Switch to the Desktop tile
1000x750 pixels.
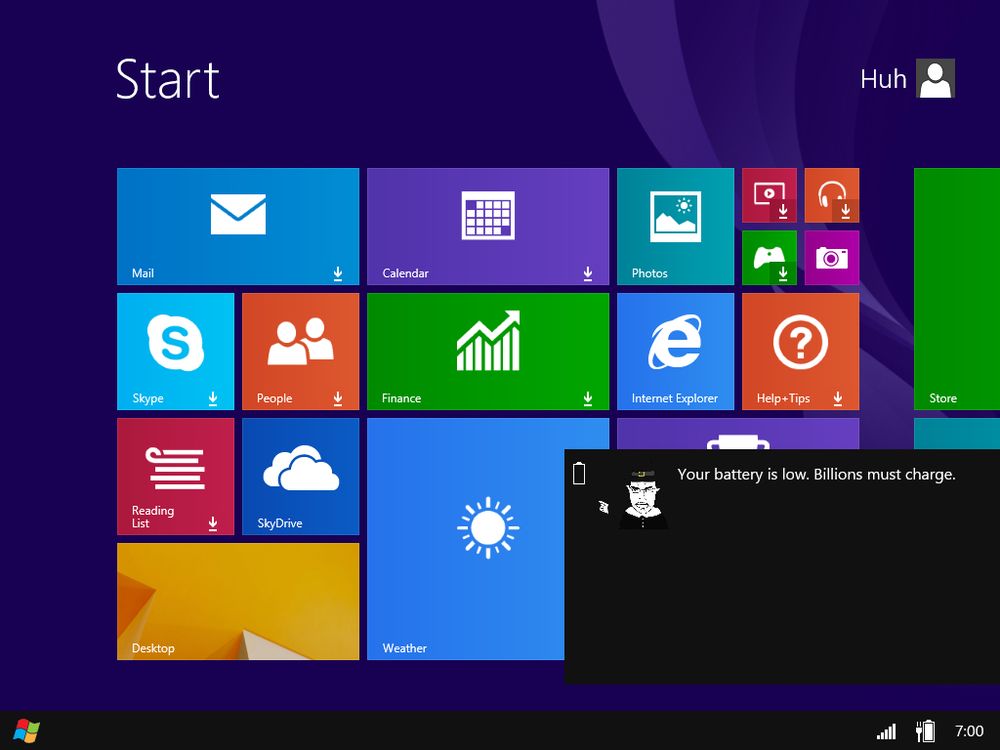[x=238, y=600]
